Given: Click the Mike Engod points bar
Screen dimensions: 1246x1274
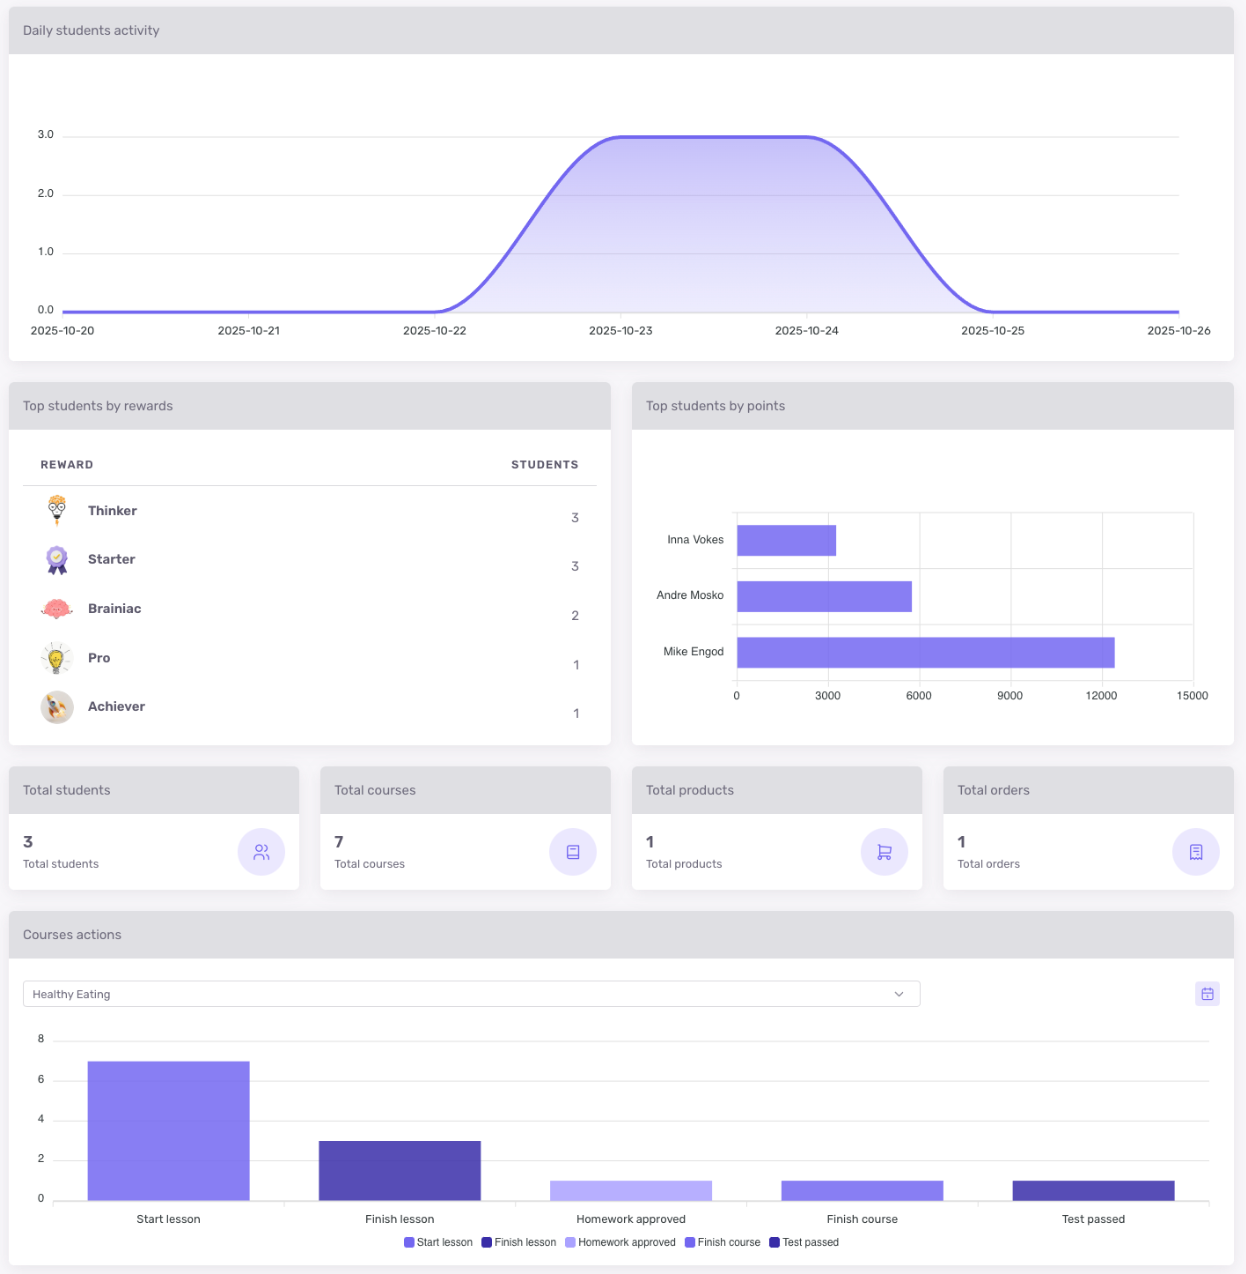Looking at the screenshot, I should (925, 652).
